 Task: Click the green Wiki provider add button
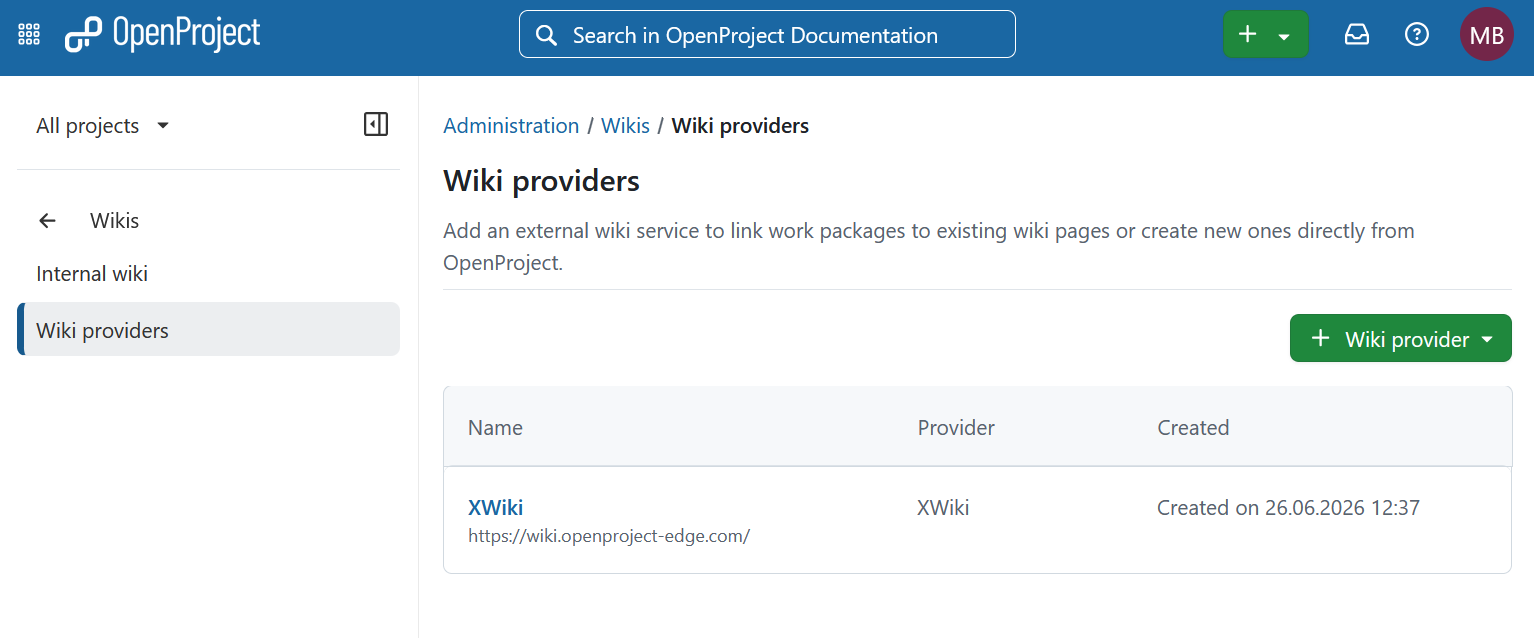tap(1400, 339)
